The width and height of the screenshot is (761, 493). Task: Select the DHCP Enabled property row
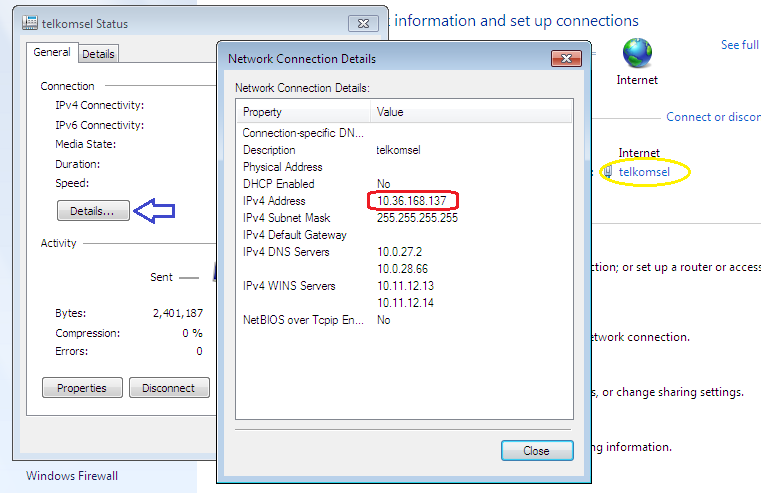click(404, 184)
